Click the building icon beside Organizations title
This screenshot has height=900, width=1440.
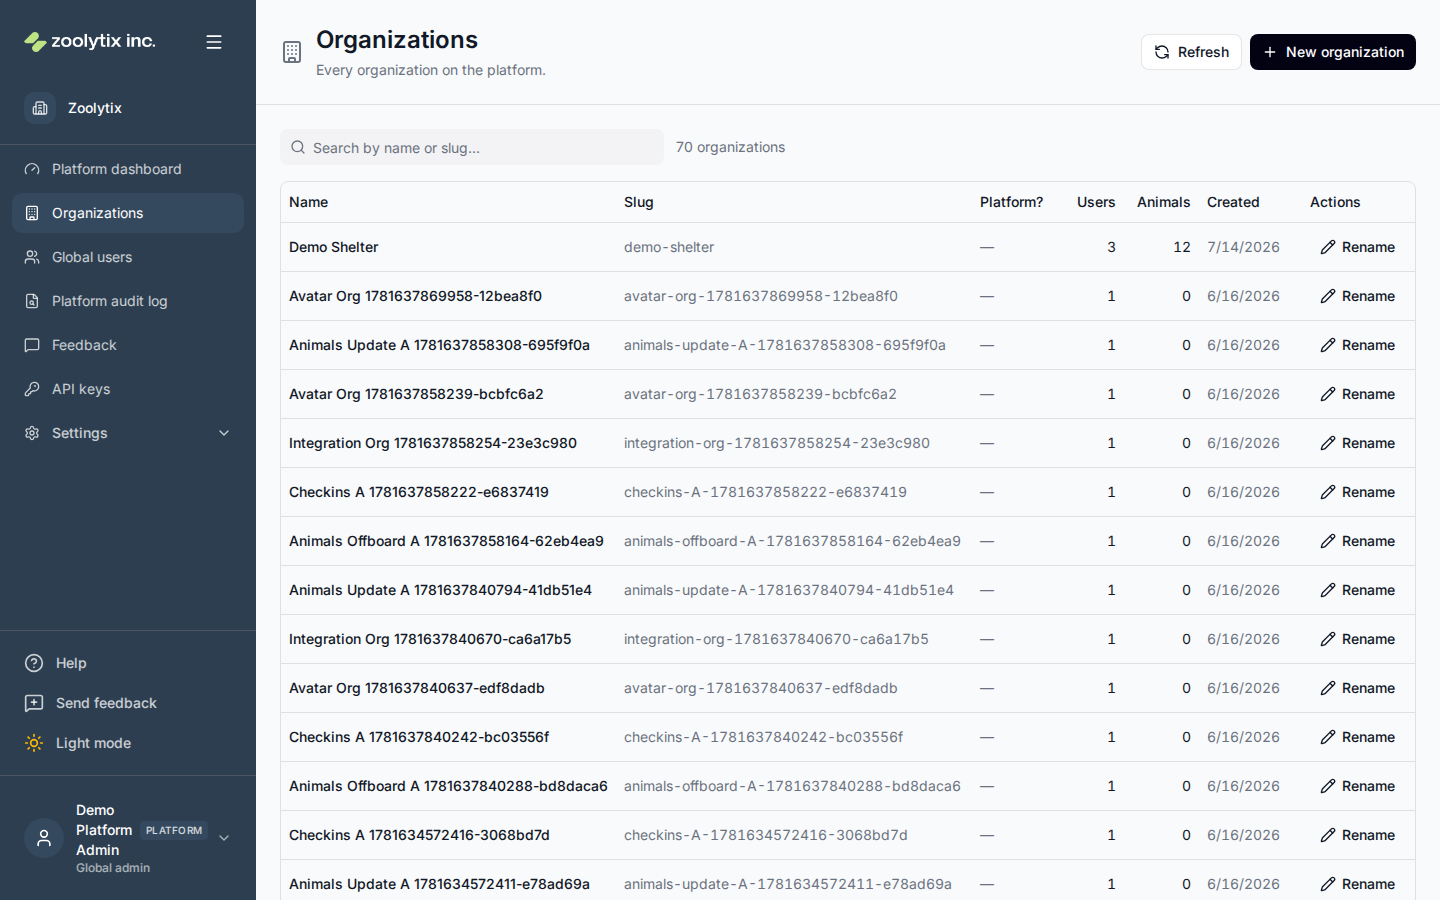click(x=292, y=52)
